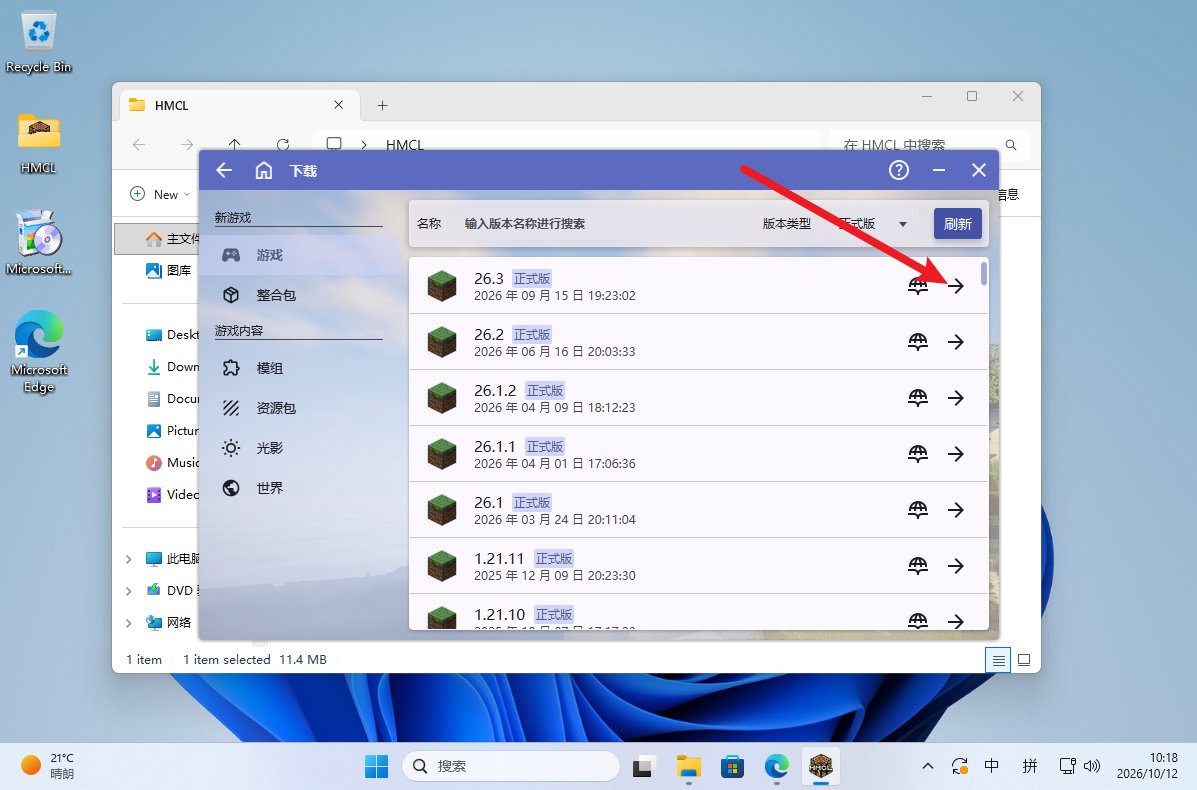This screenshot has width=1197, height=790.
Task: Open the wiki globe icon for version 26.1
Action: 918,510
